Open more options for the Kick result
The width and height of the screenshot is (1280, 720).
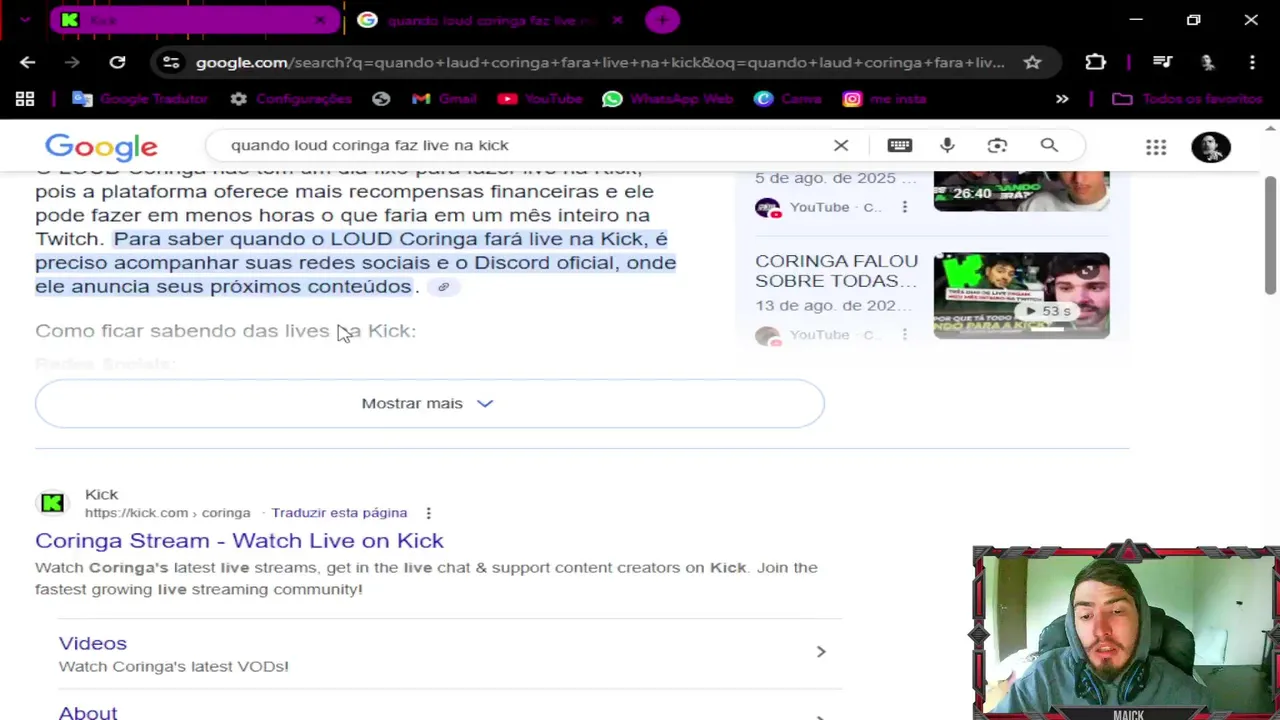click(x=428, y=513)
